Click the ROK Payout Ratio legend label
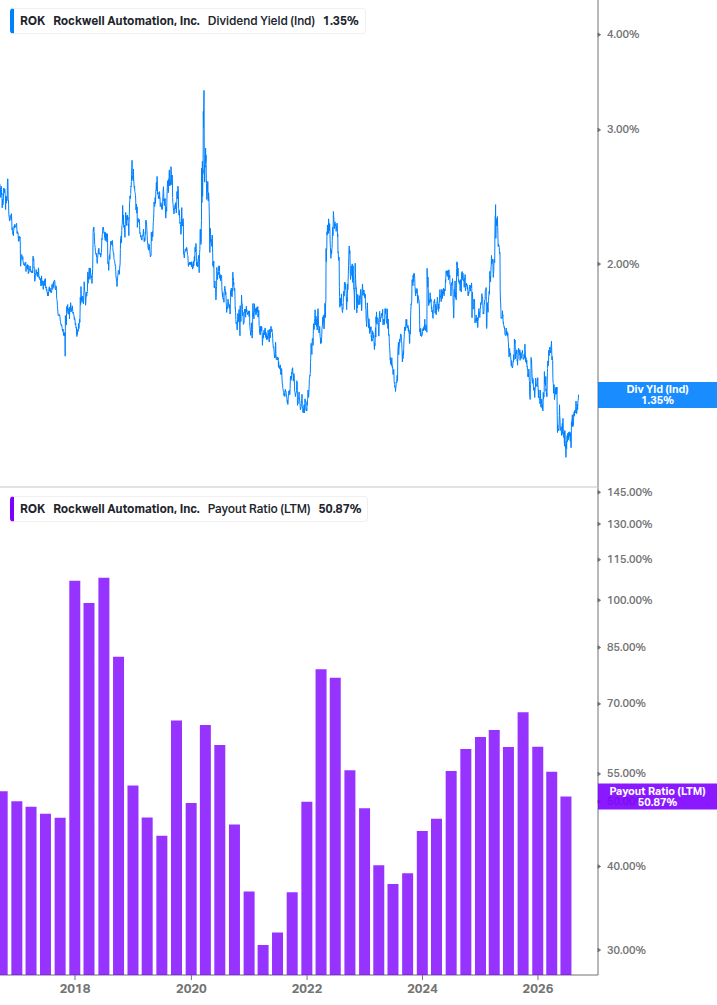The width and height of the screenshot is (717, 1005). point(190,509)
